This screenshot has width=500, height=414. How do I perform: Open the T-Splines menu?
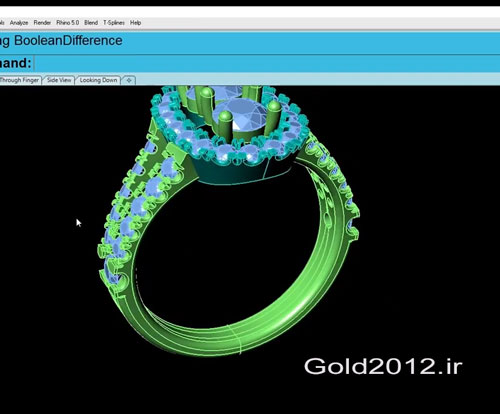[114, 23]
